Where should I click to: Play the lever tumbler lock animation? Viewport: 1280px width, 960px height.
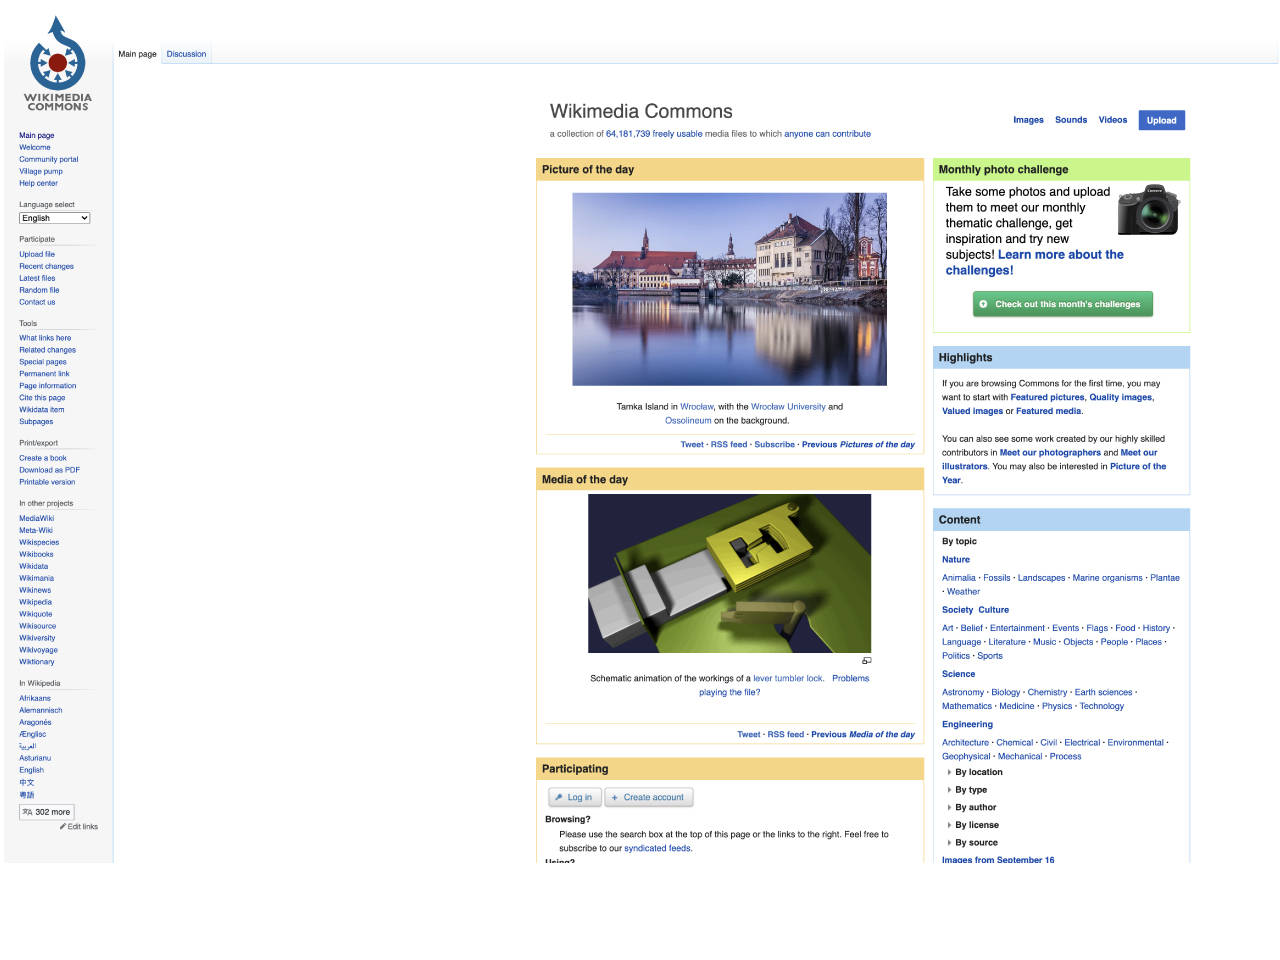point(729,574)
